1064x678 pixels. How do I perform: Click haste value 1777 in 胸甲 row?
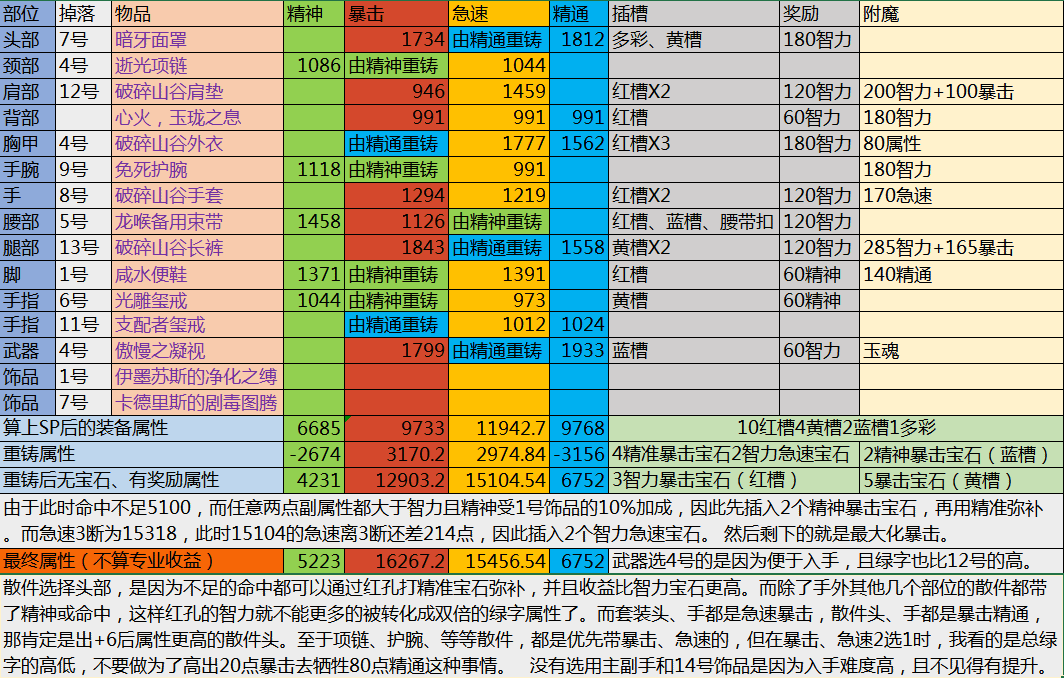click(x=499, y=144)
